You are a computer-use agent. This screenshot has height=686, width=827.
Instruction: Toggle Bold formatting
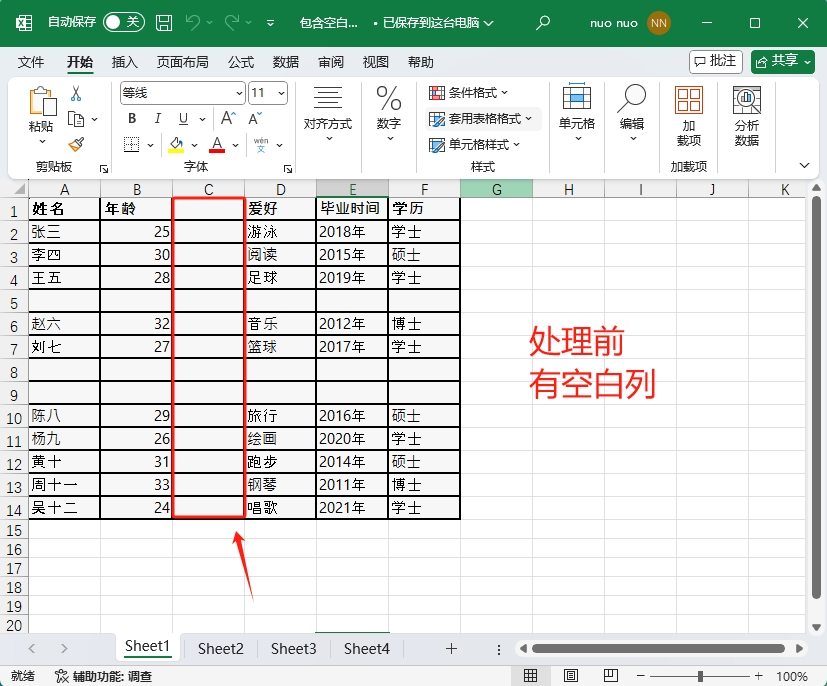131,118
